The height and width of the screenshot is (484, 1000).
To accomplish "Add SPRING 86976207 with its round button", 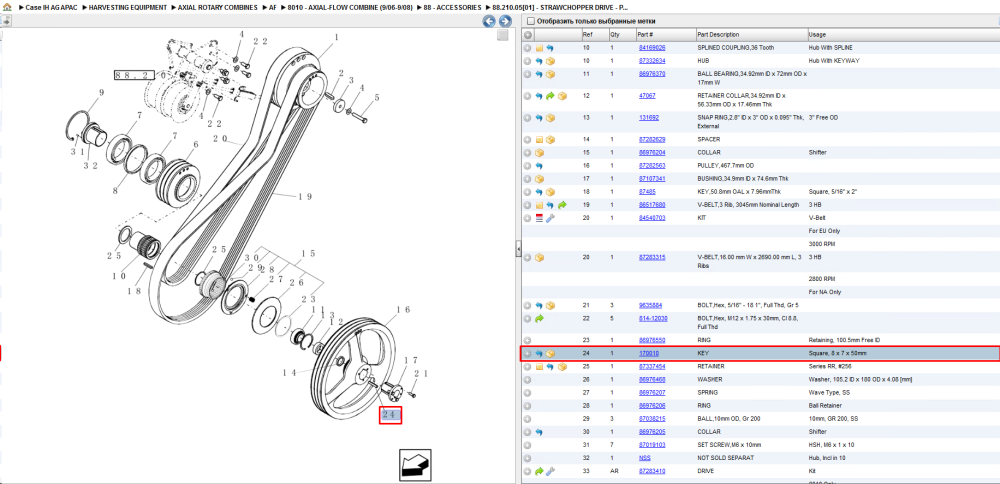I will click(x=527, y=393).
